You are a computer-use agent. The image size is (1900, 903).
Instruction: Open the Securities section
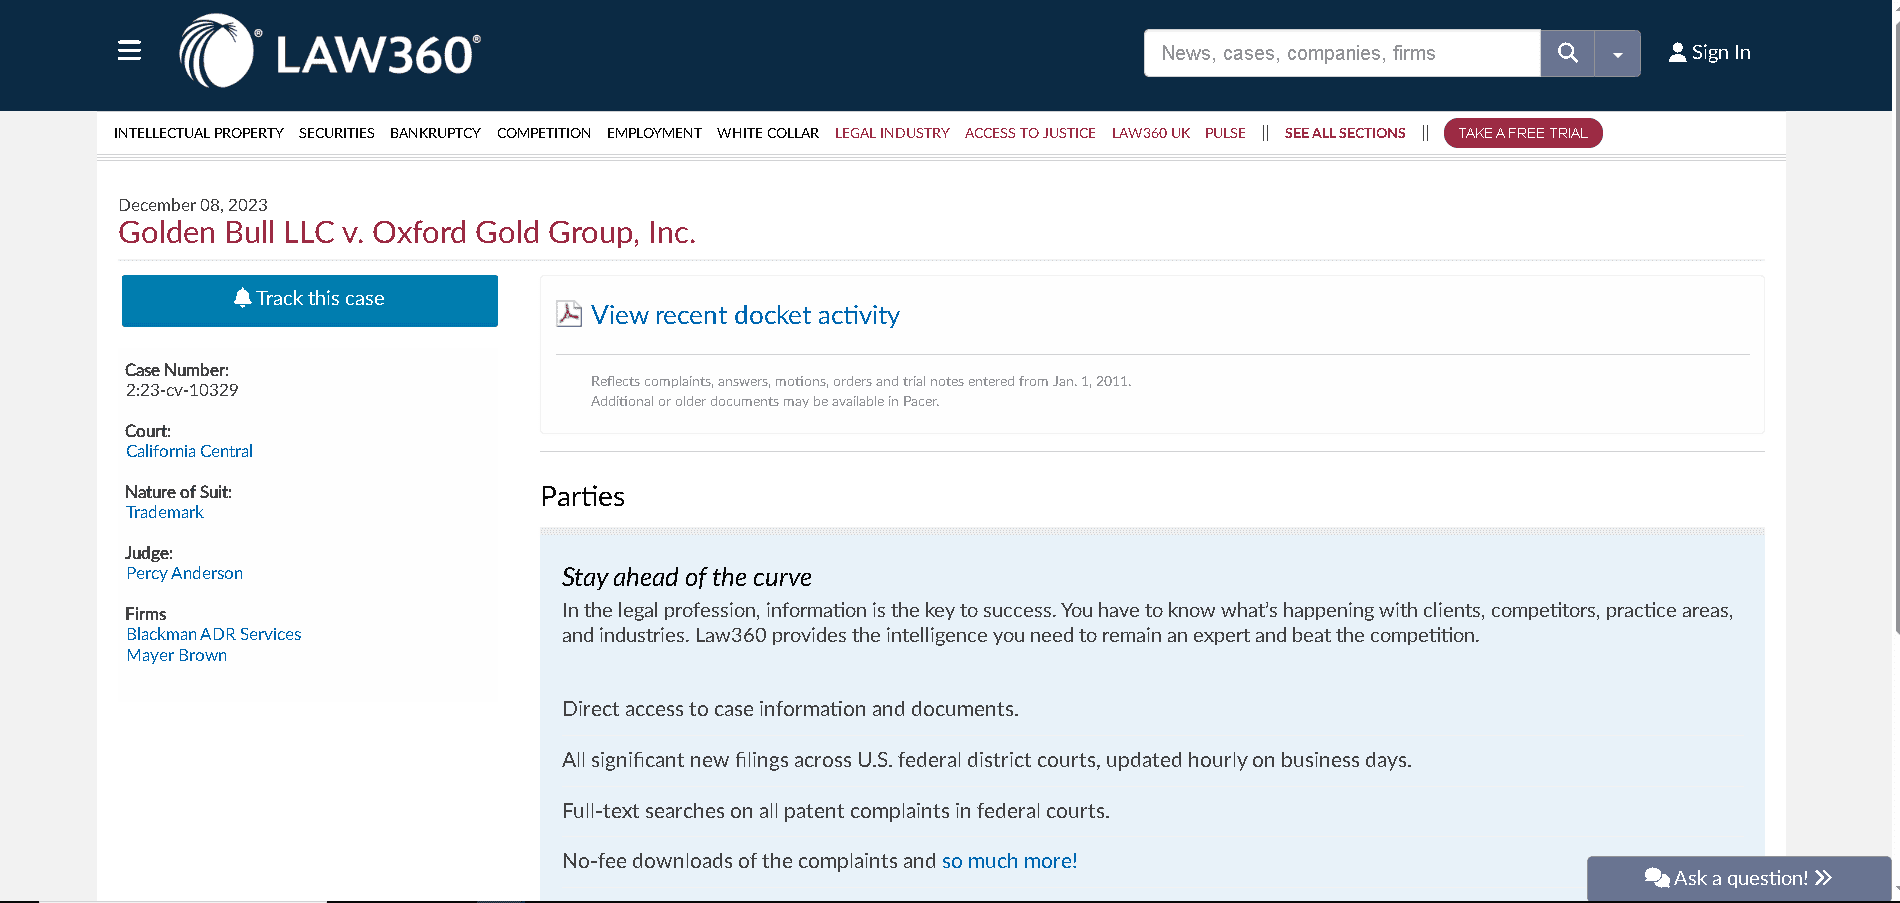337,133
